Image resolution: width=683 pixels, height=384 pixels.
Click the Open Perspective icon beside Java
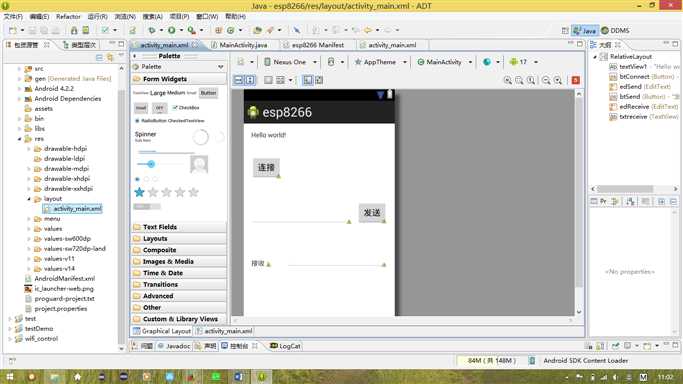point(565,30)
